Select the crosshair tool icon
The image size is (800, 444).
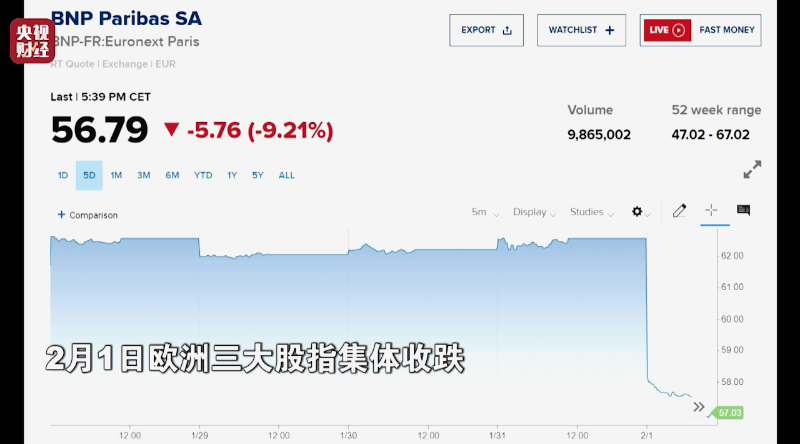point(711,210)
